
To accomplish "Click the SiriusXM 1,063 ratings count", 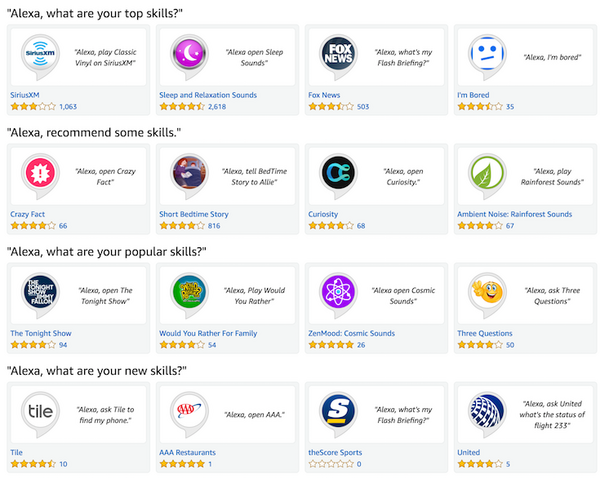I will [68, 106].
